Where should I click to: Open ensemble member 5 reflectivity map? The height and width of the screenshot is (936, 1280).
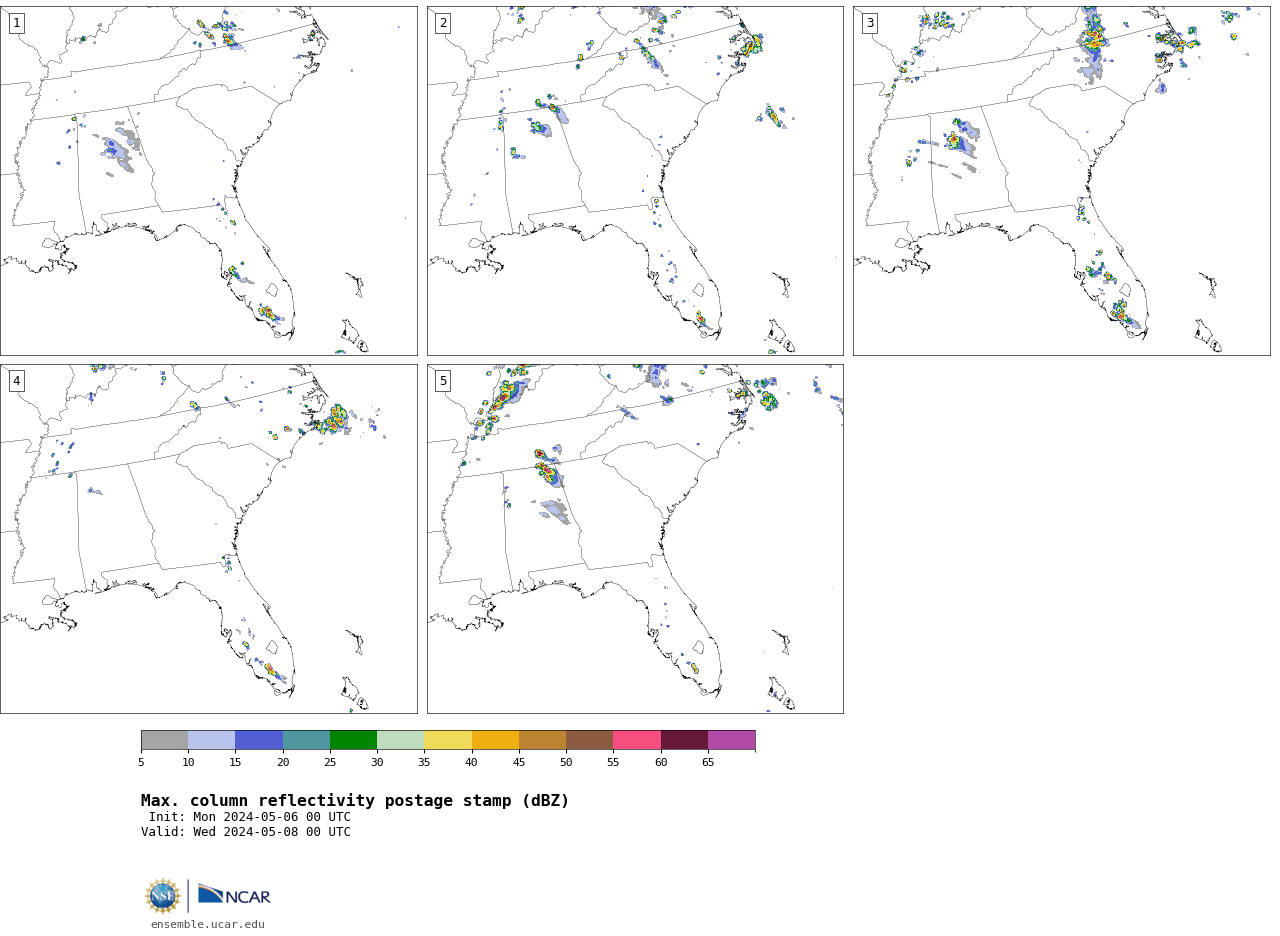pyautogui.click(x=635, y=539)
